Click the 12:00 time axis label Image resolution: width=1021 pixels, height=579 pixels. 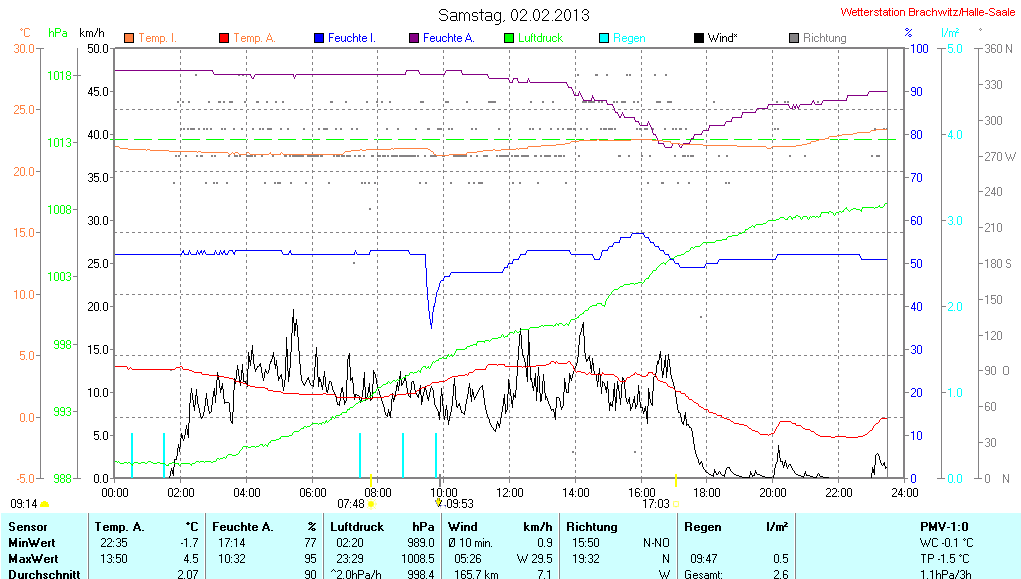pos(509,492)
